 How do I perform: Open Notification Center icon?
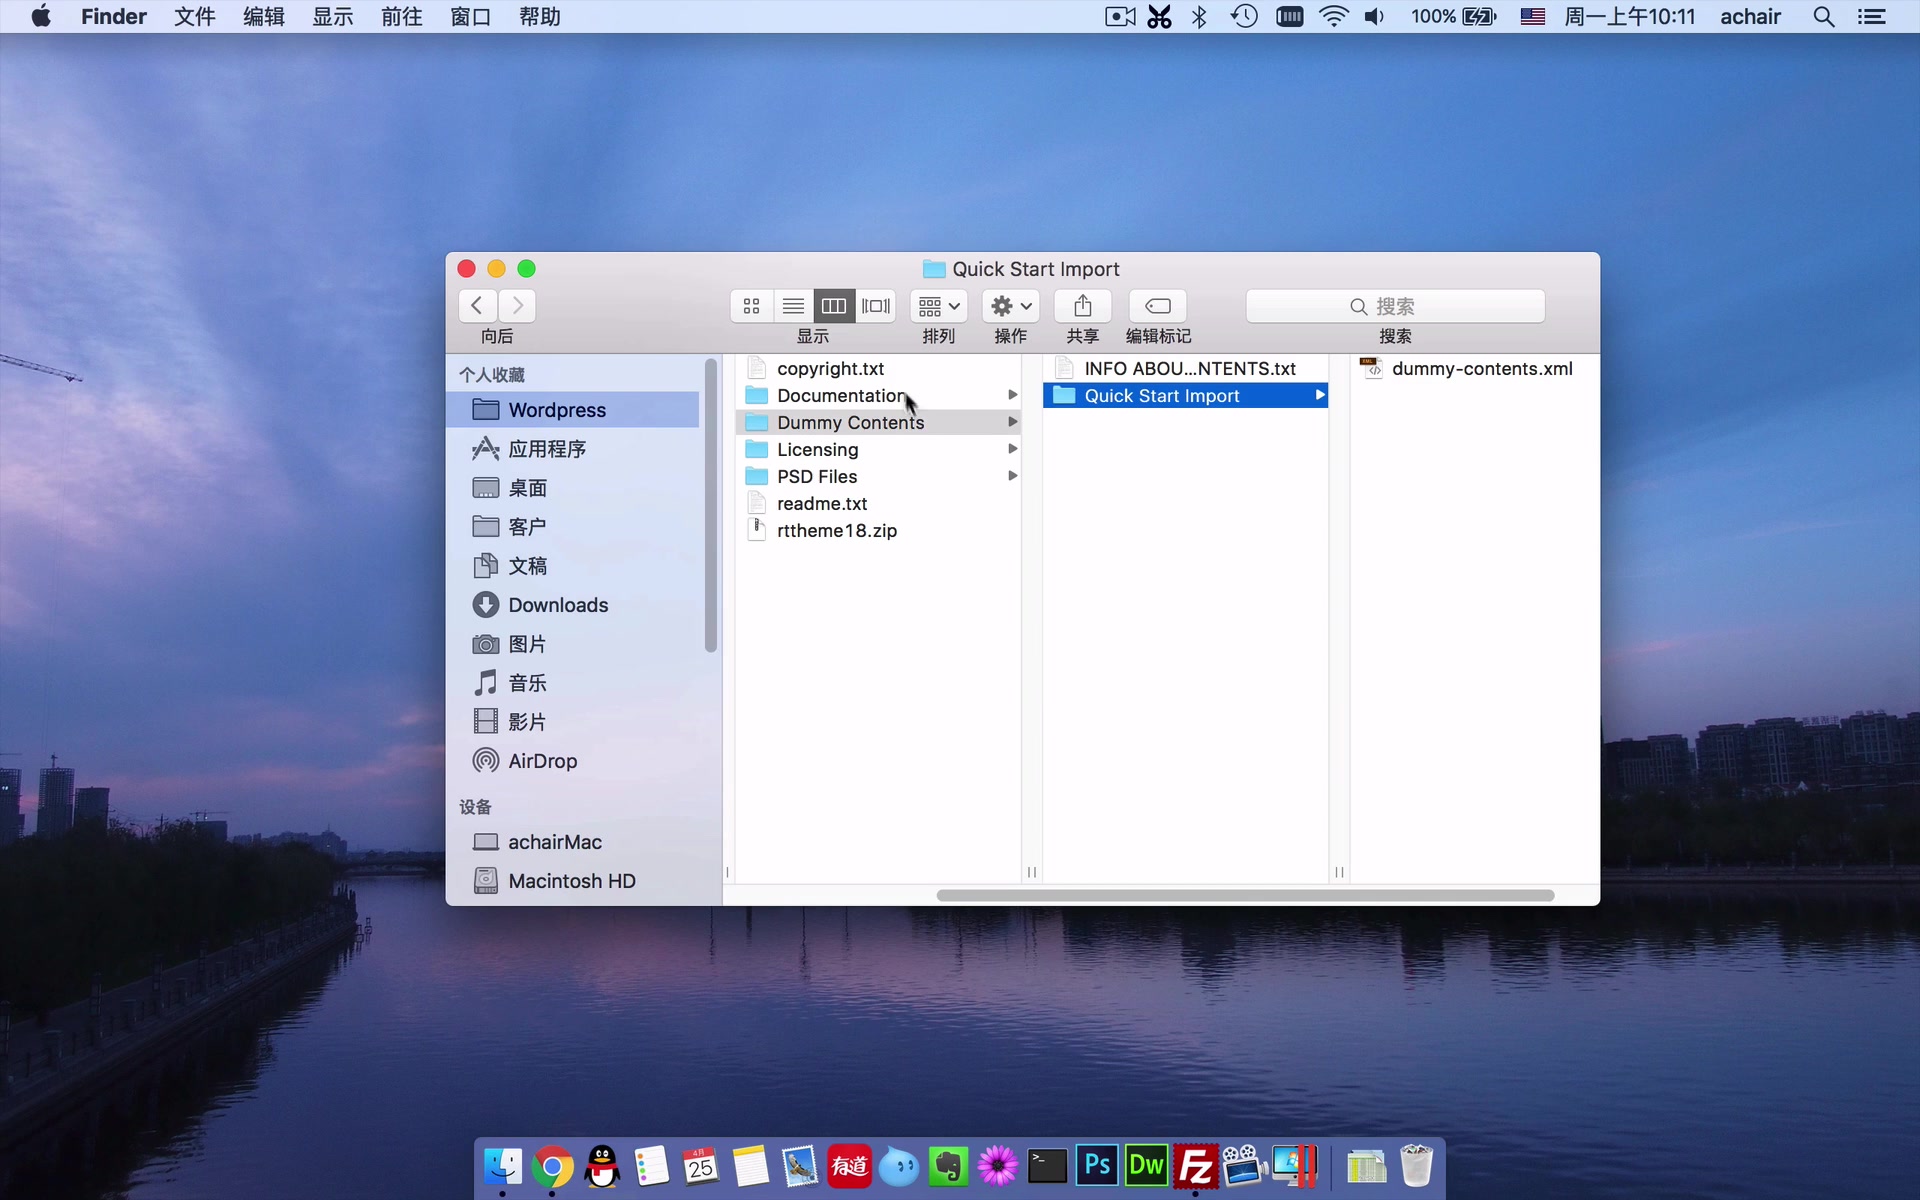(x=1872, y=17)
